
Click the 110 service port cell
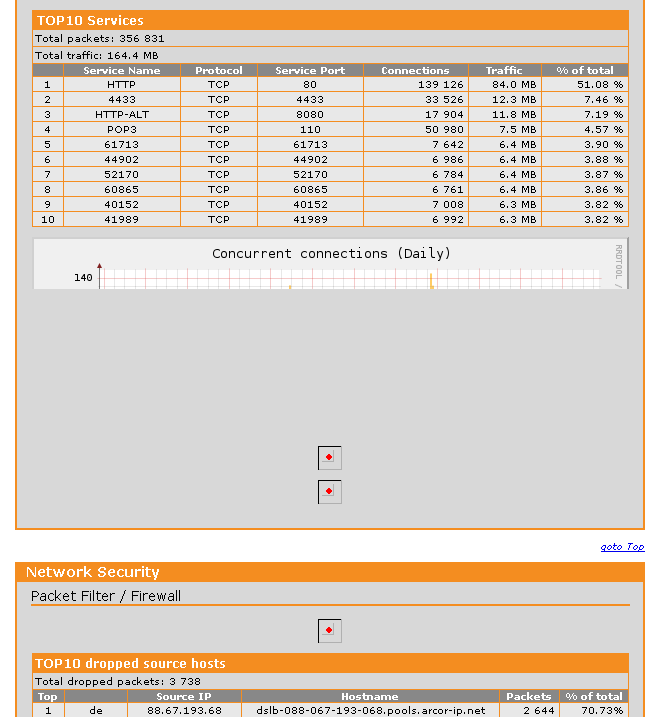(311, 129)
